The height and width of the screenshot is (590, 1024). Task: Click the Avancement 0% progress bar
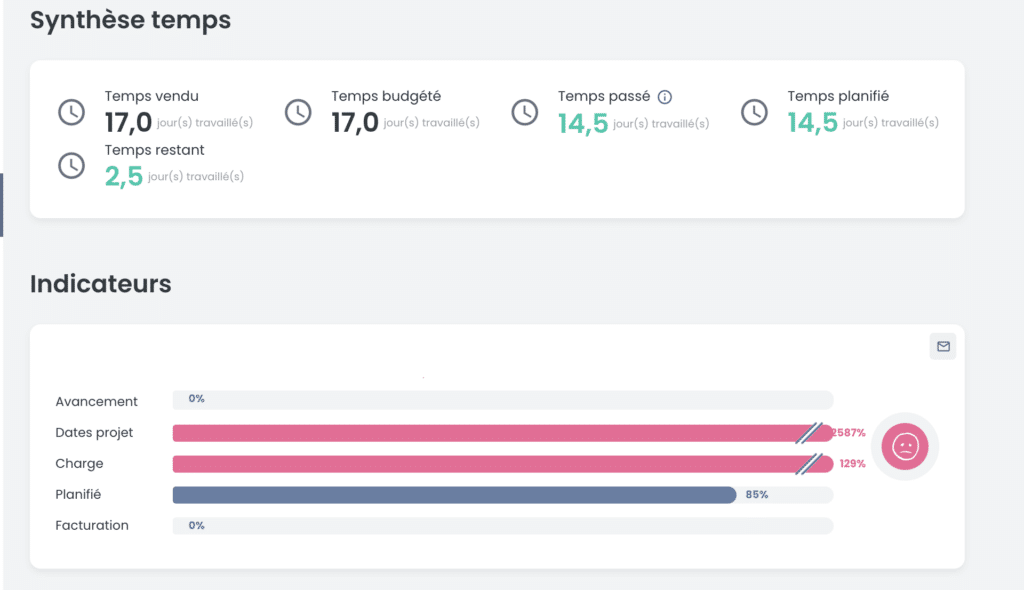coord(503,400)
